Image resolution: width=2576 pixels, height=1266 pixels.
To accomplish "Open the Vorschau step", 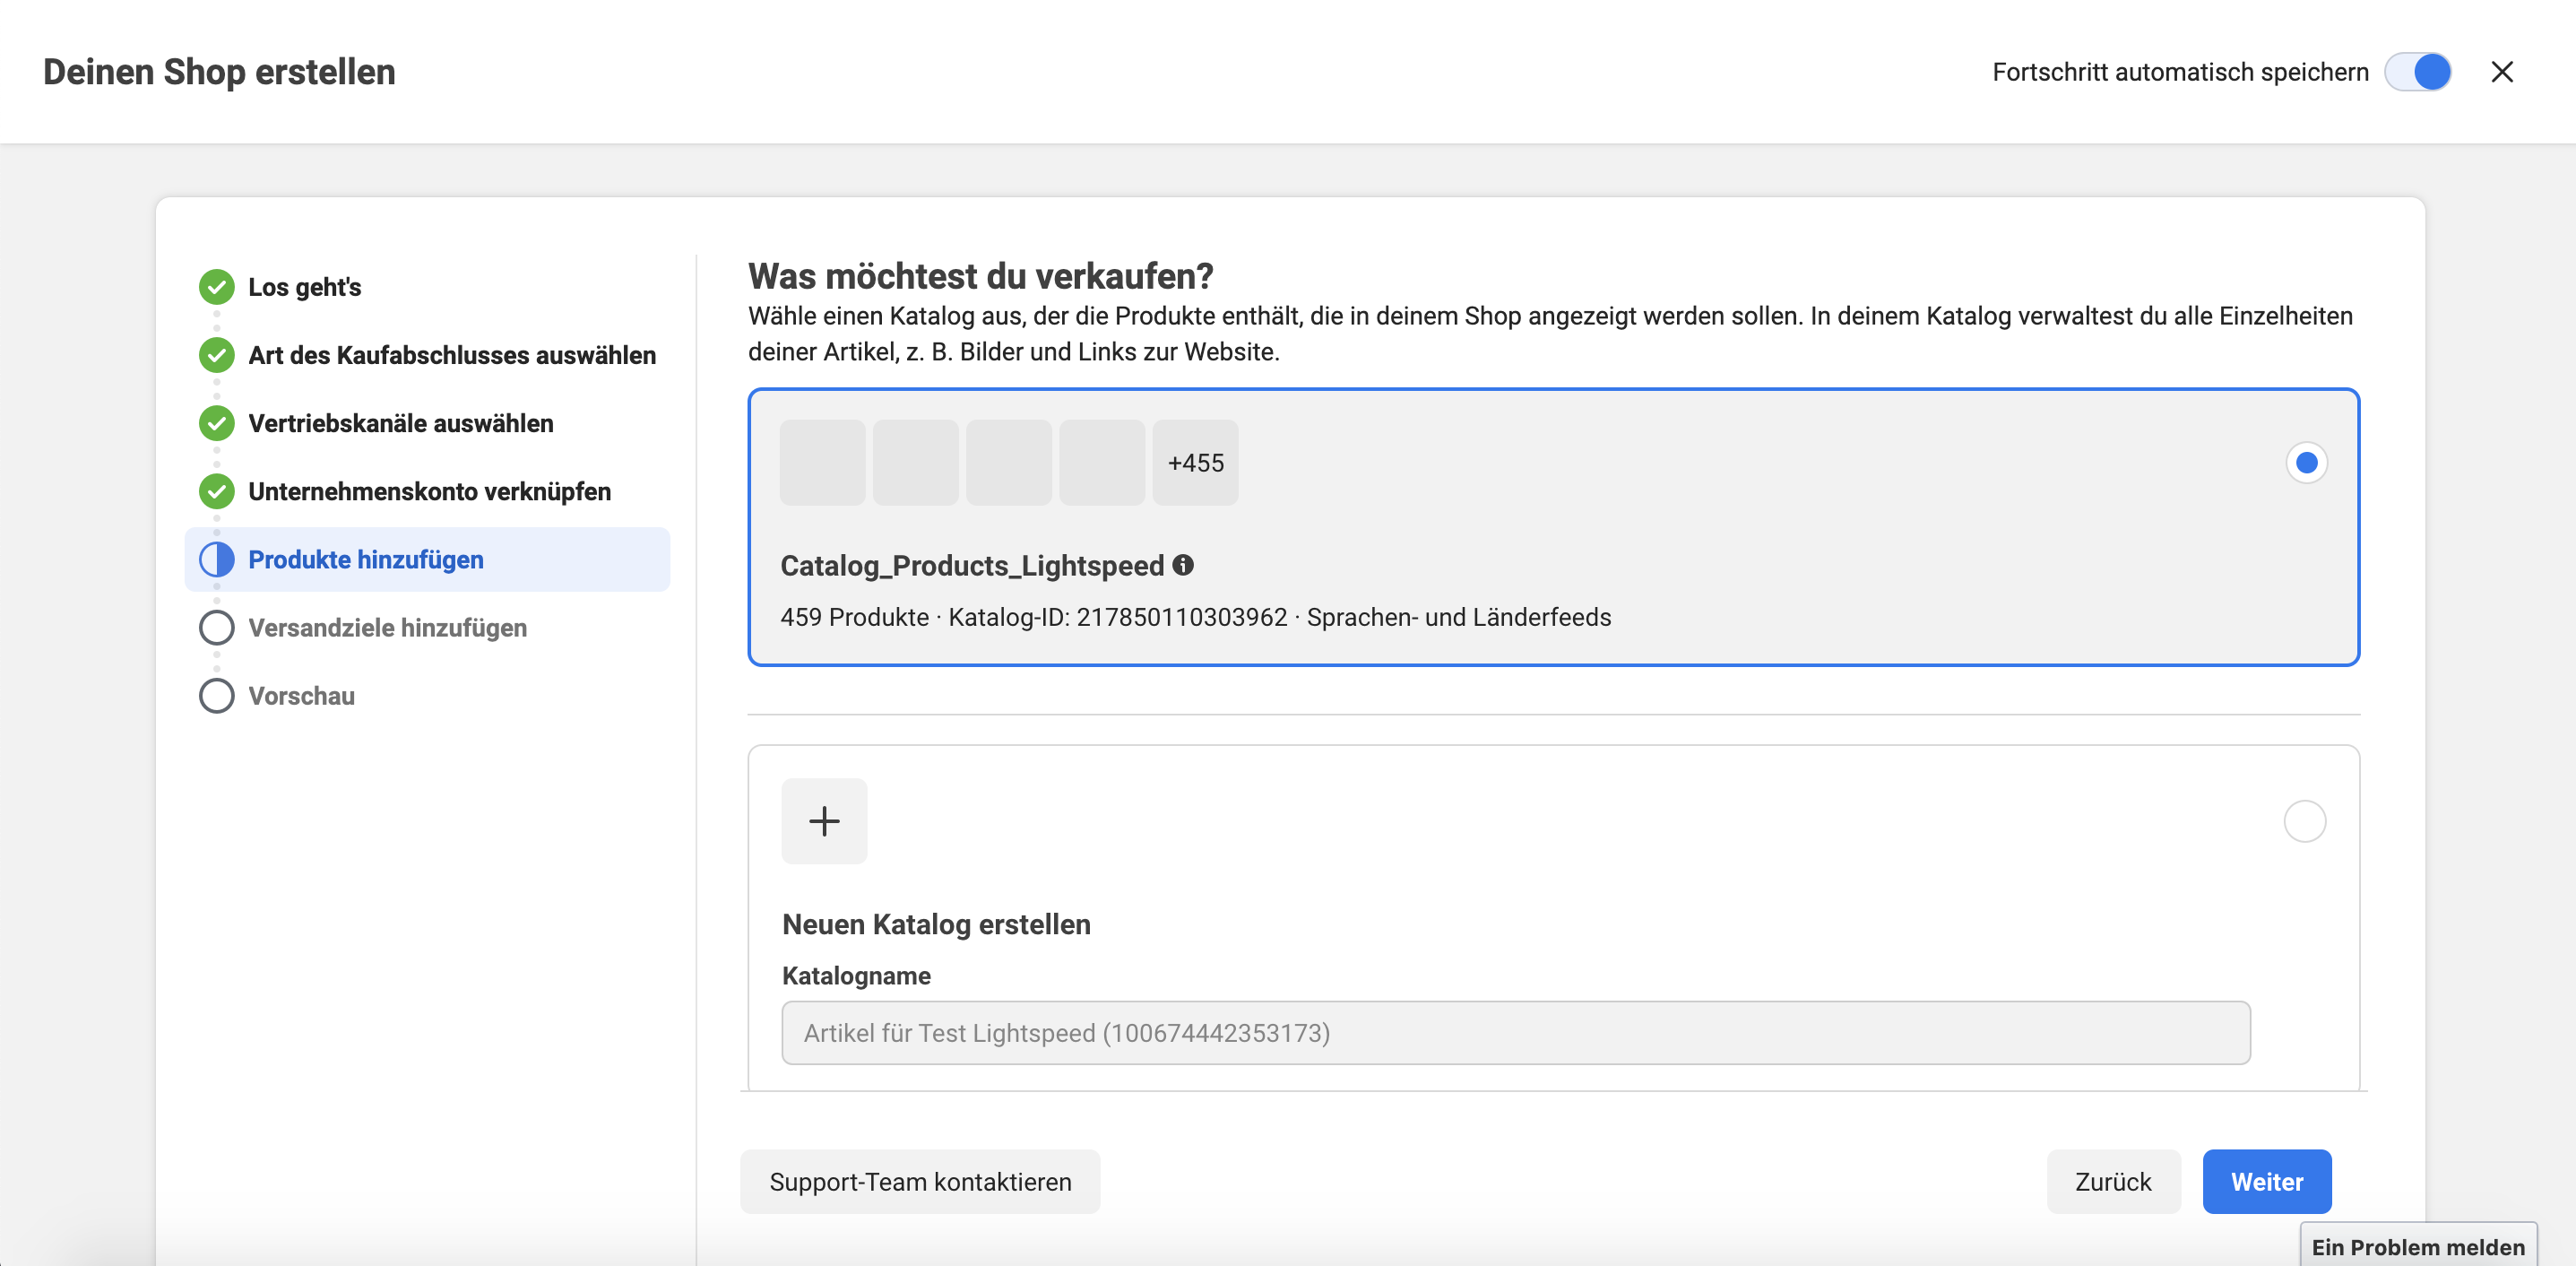I will pyautogui.click(x=301, y=695).
